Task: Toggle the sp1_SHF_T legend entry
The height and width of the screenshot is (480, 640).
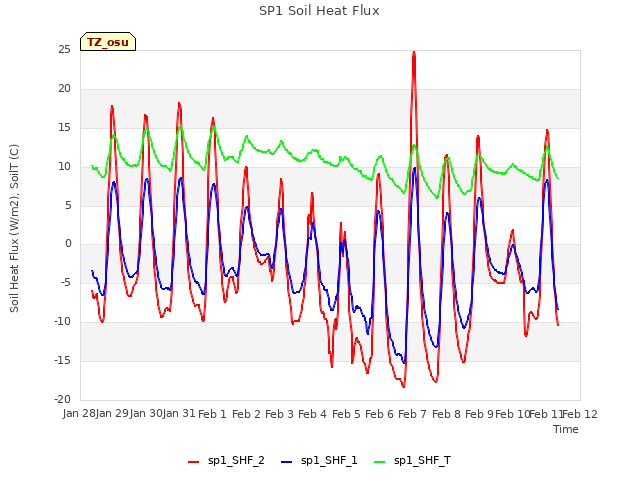Action: tap(412, 461)
